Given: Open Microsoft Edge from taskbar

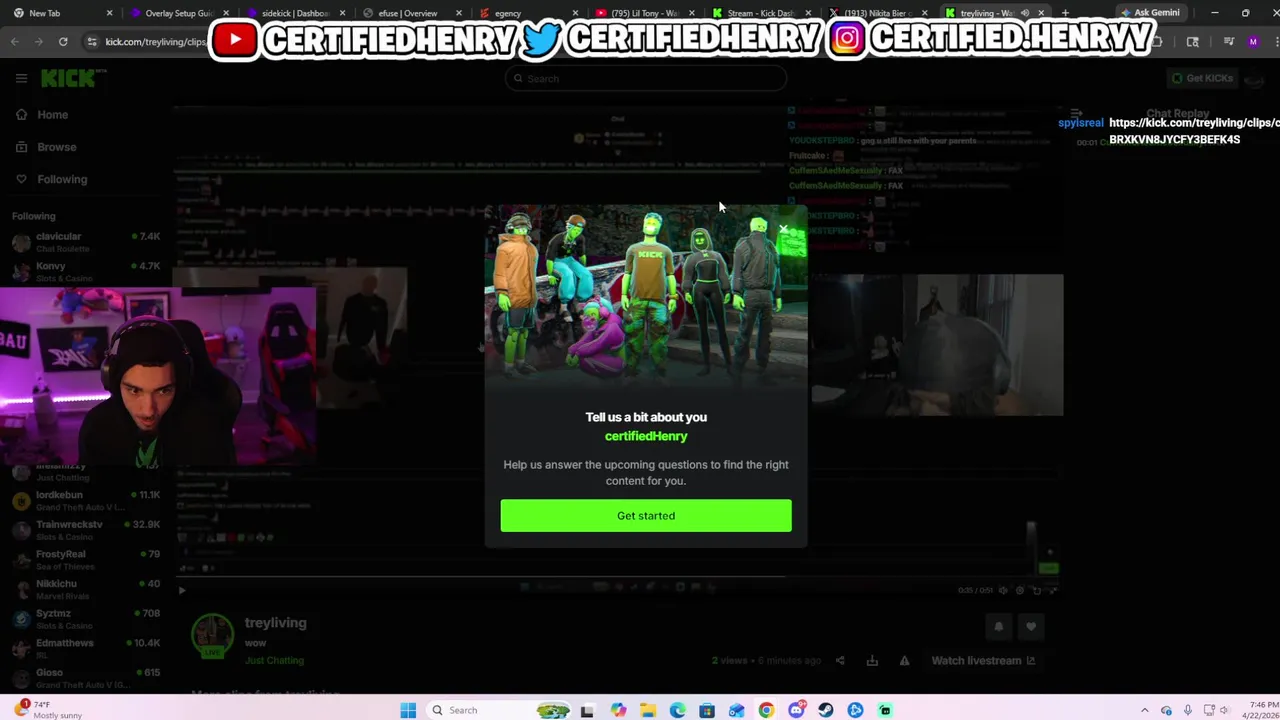Looking at the screenshot, I should coord(678,710).
